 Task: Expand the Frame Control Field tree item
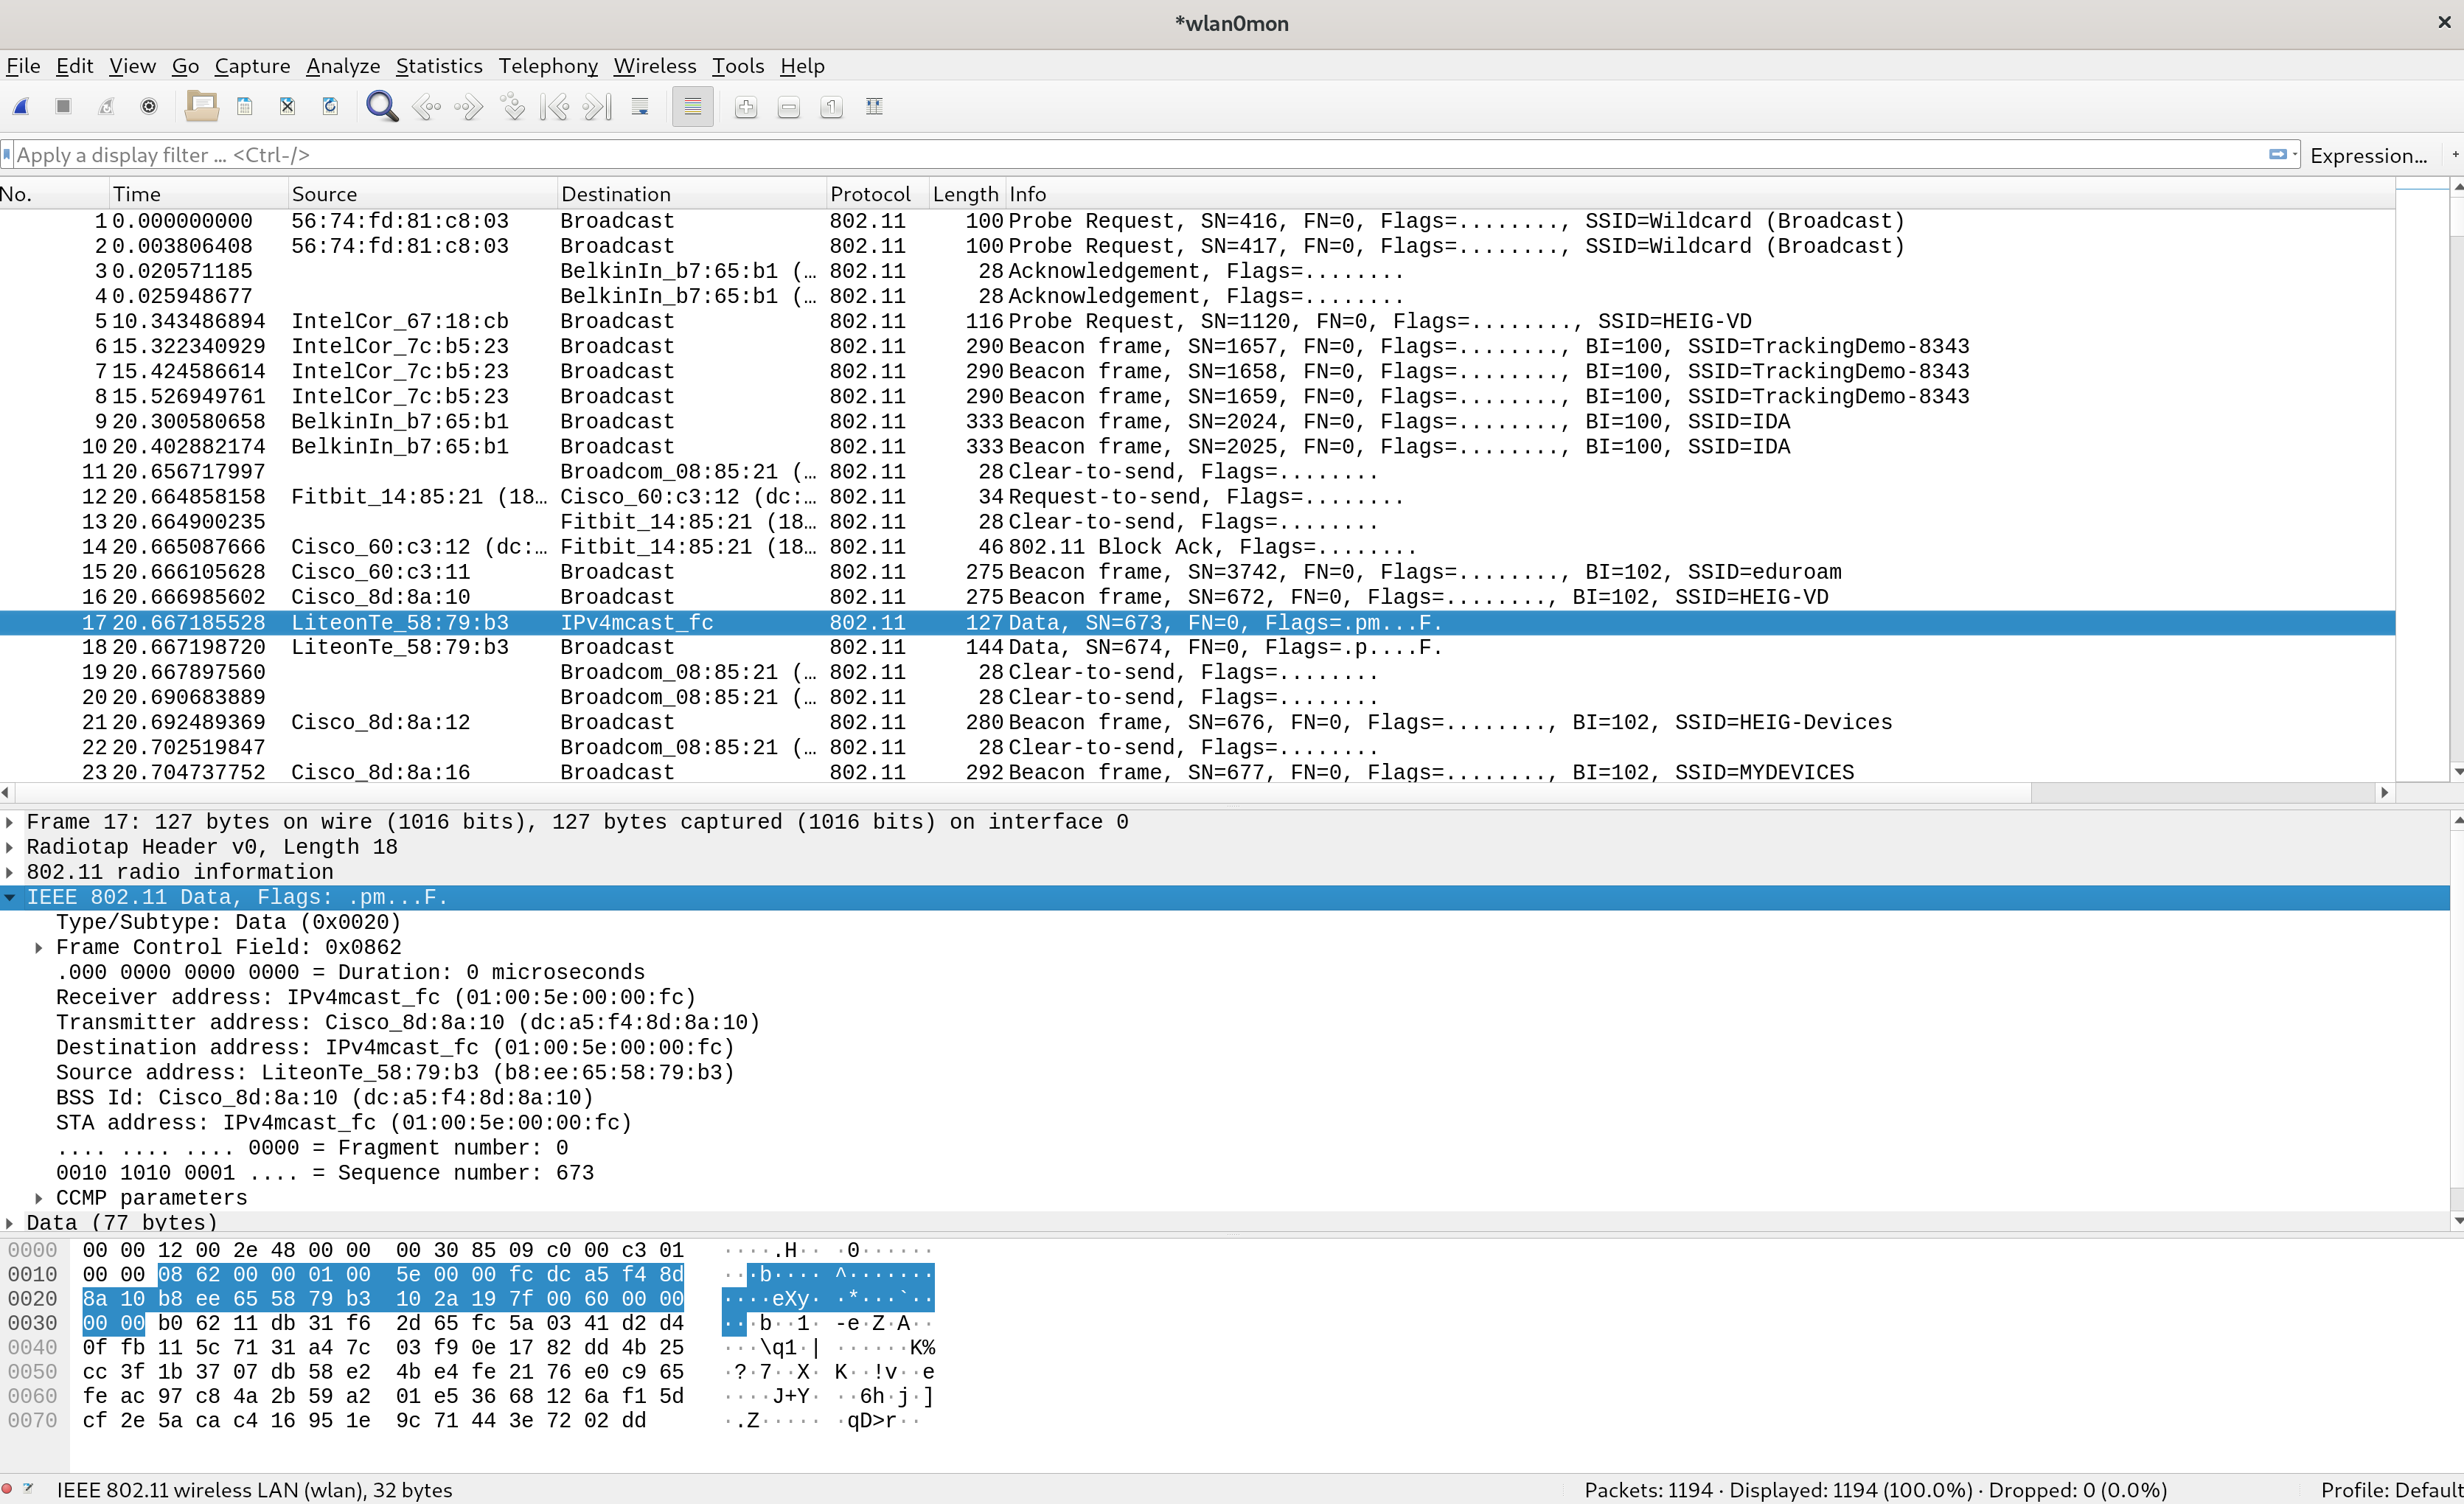pyautogui.click(x=39, y=947)
